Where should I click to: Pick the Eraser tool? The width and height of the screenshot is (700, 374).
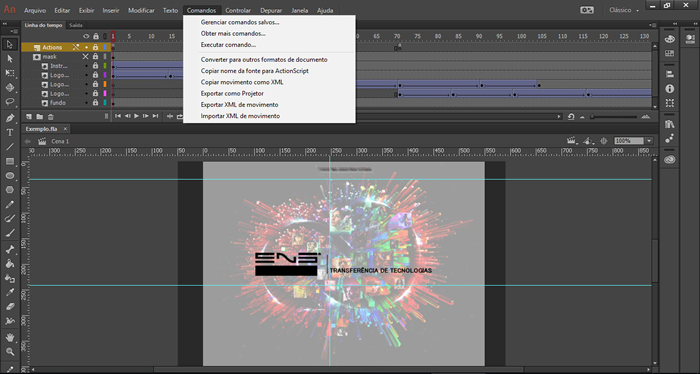pyautogui.click(x=10, y=307)
